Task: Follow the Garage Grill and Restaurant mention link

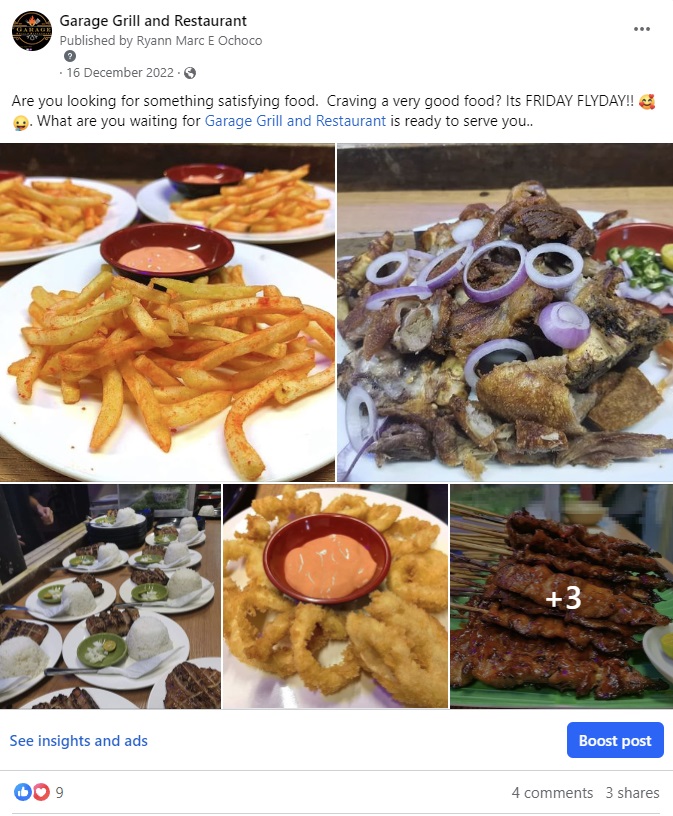Action: (x=295, y=121)
